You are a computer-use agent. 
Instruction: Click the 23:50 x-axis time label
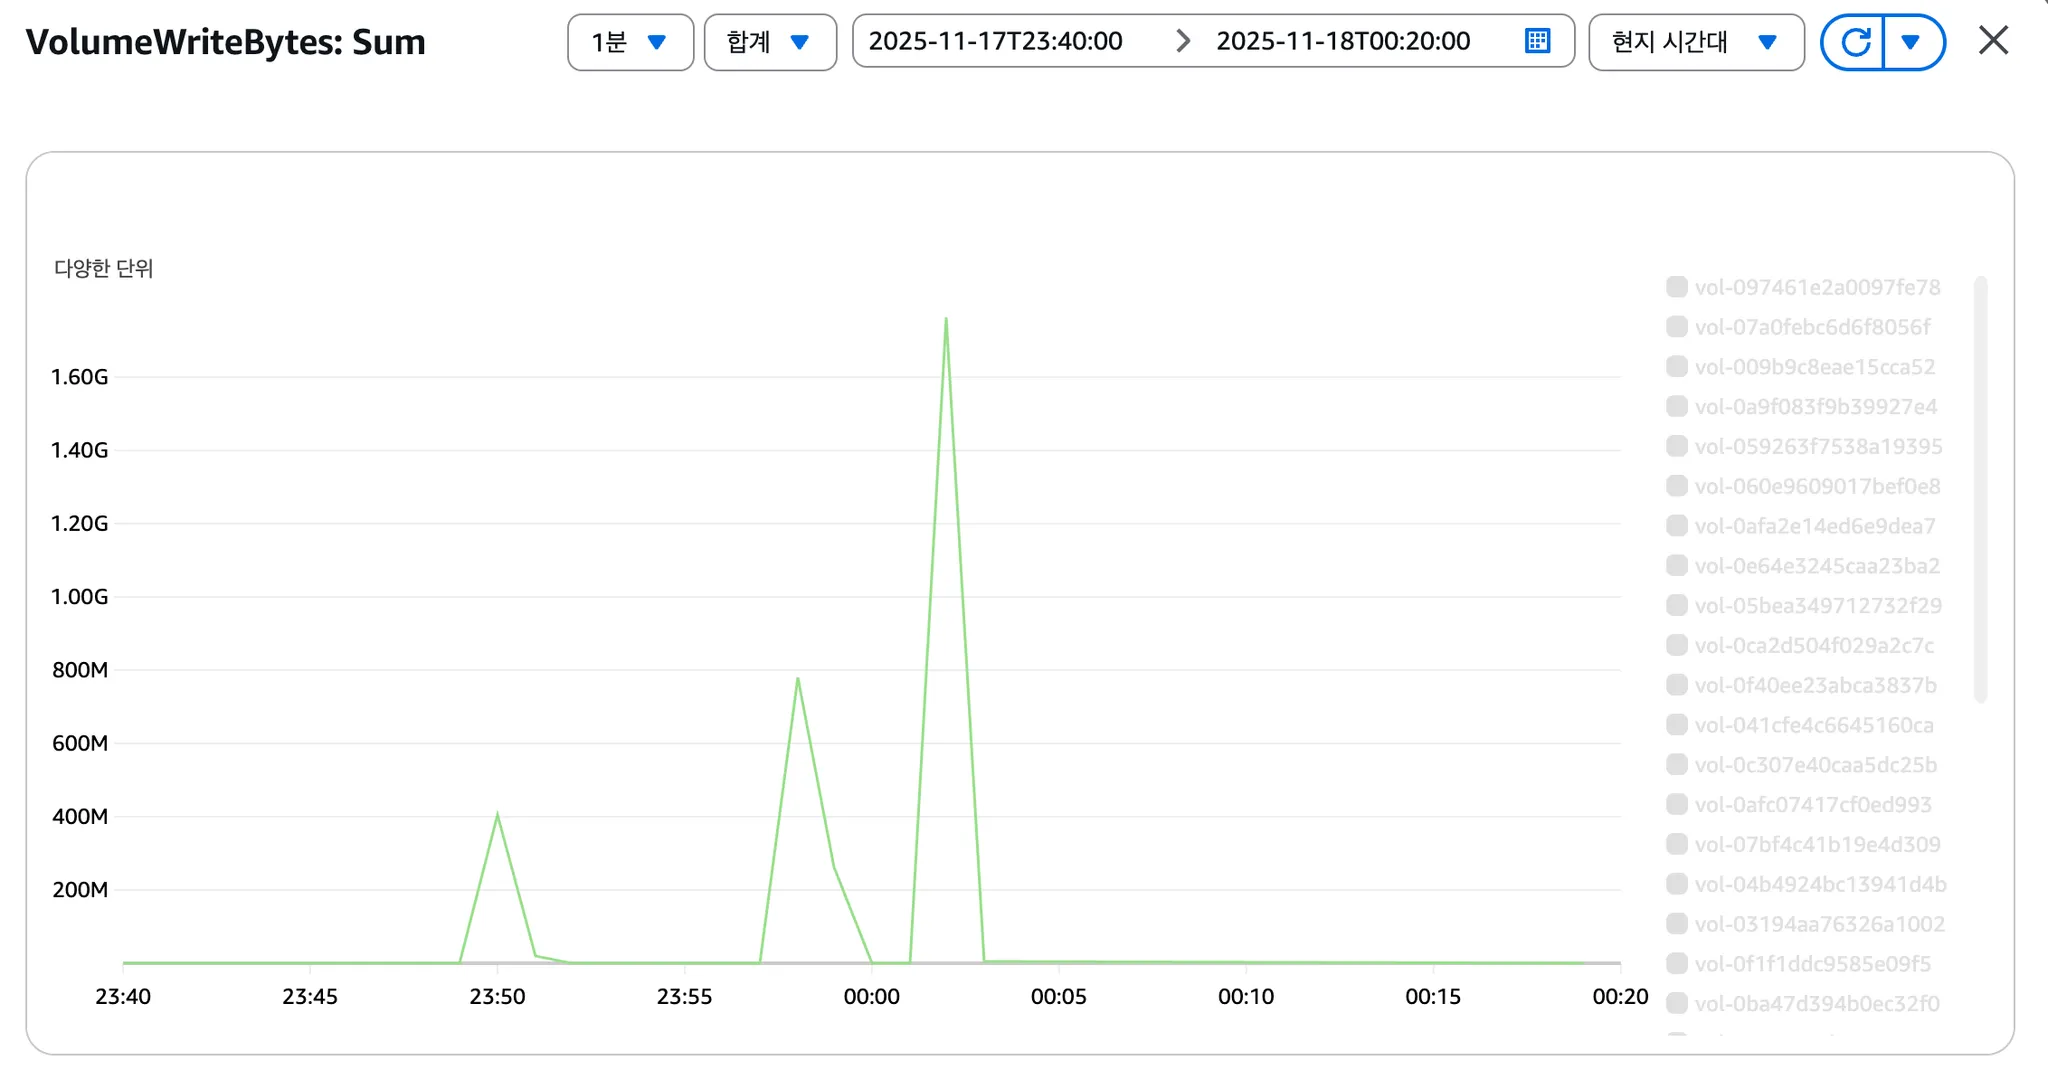pyautogui.click(x=497, y=996)
